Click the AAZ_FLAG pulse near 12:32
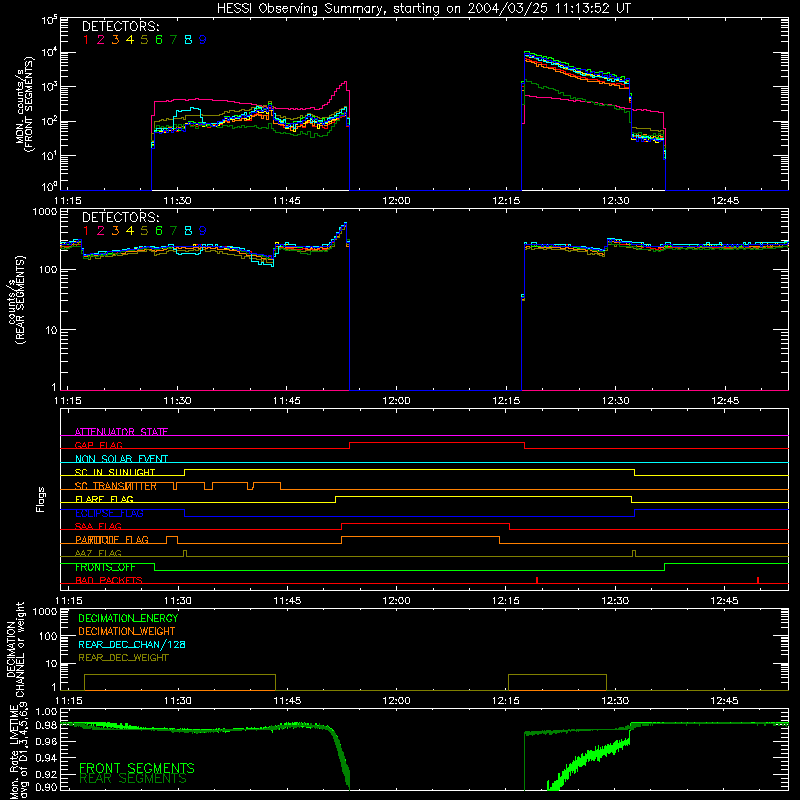Viewport: 800px width, 800px height. (x=634, y=553)
